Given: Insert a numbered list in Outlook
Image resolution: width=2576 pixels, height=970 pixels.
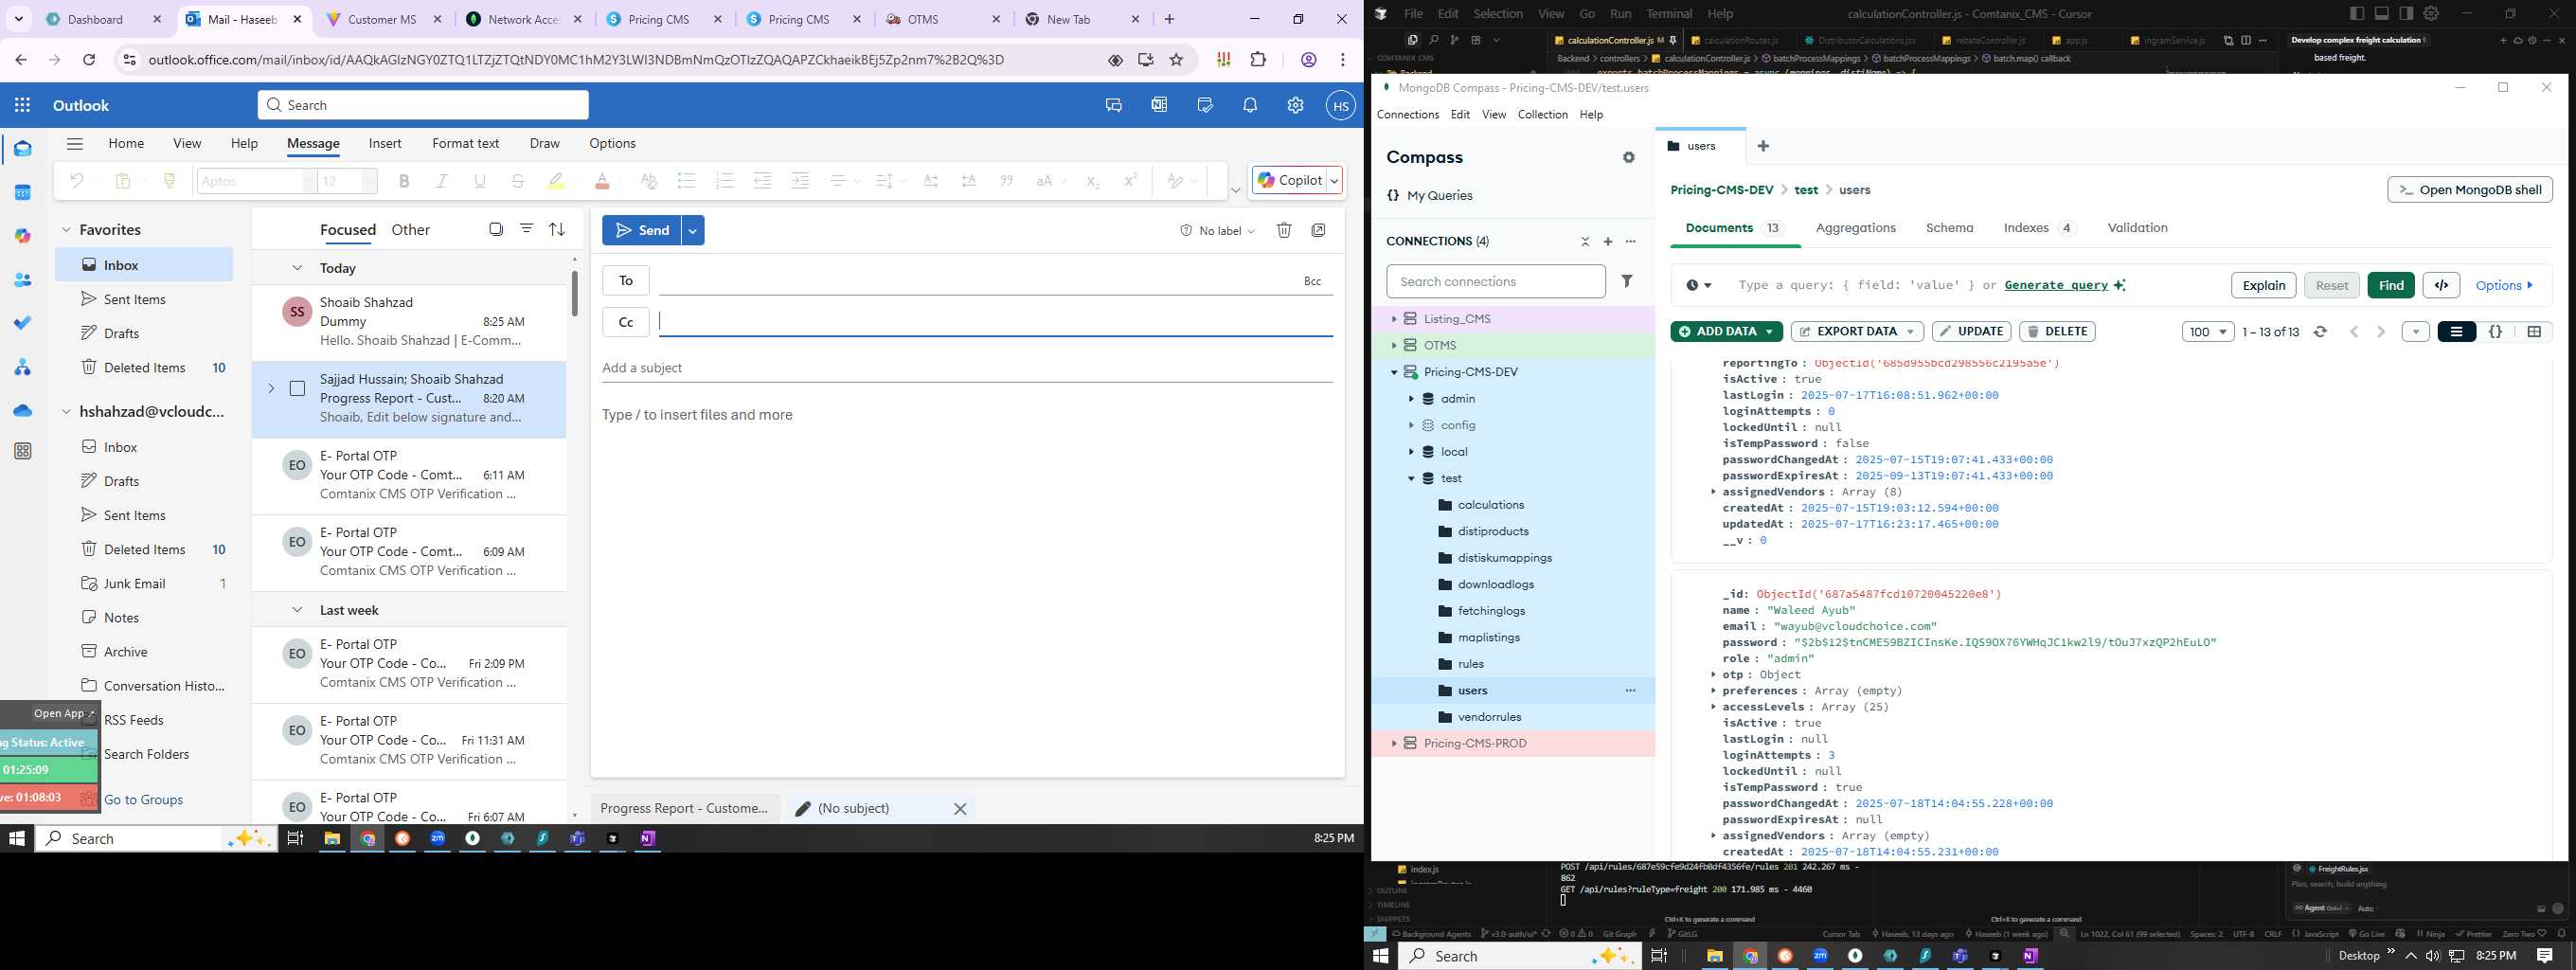Looking at the screenshot, I should pyautogui.click(x=724, y=181).
